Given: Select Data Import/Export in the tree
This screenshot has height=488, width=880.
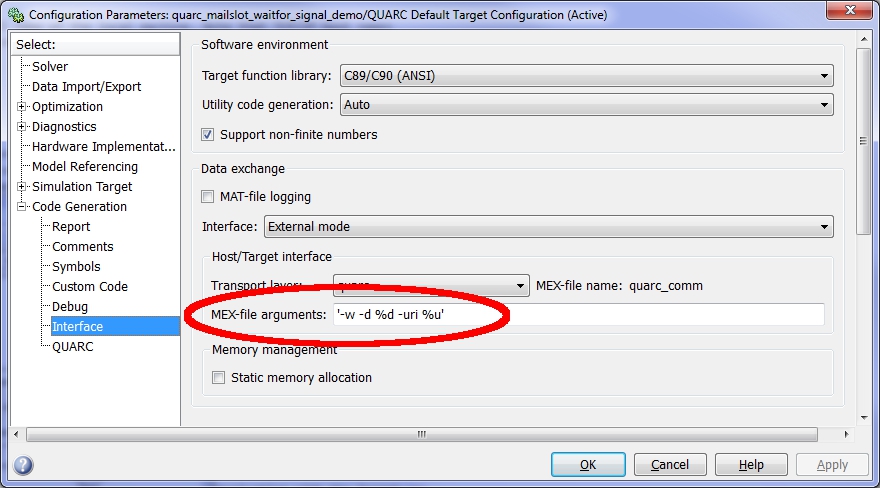Looking at the screenshot, I should click(x=86, y=86).
